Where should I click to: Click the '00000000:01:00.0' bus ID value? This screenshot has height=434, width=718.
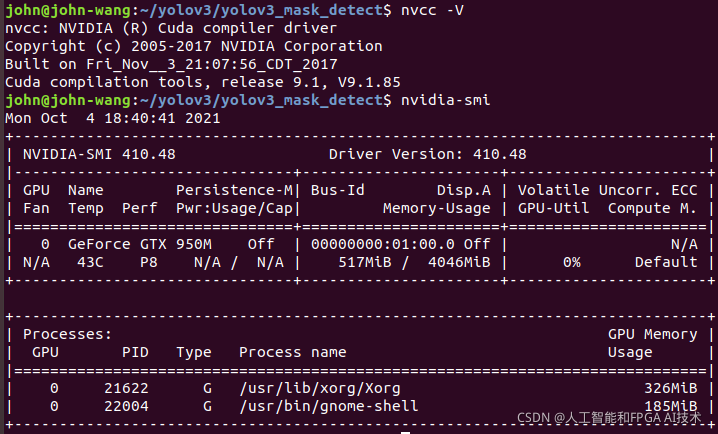[x=383, y=244]
